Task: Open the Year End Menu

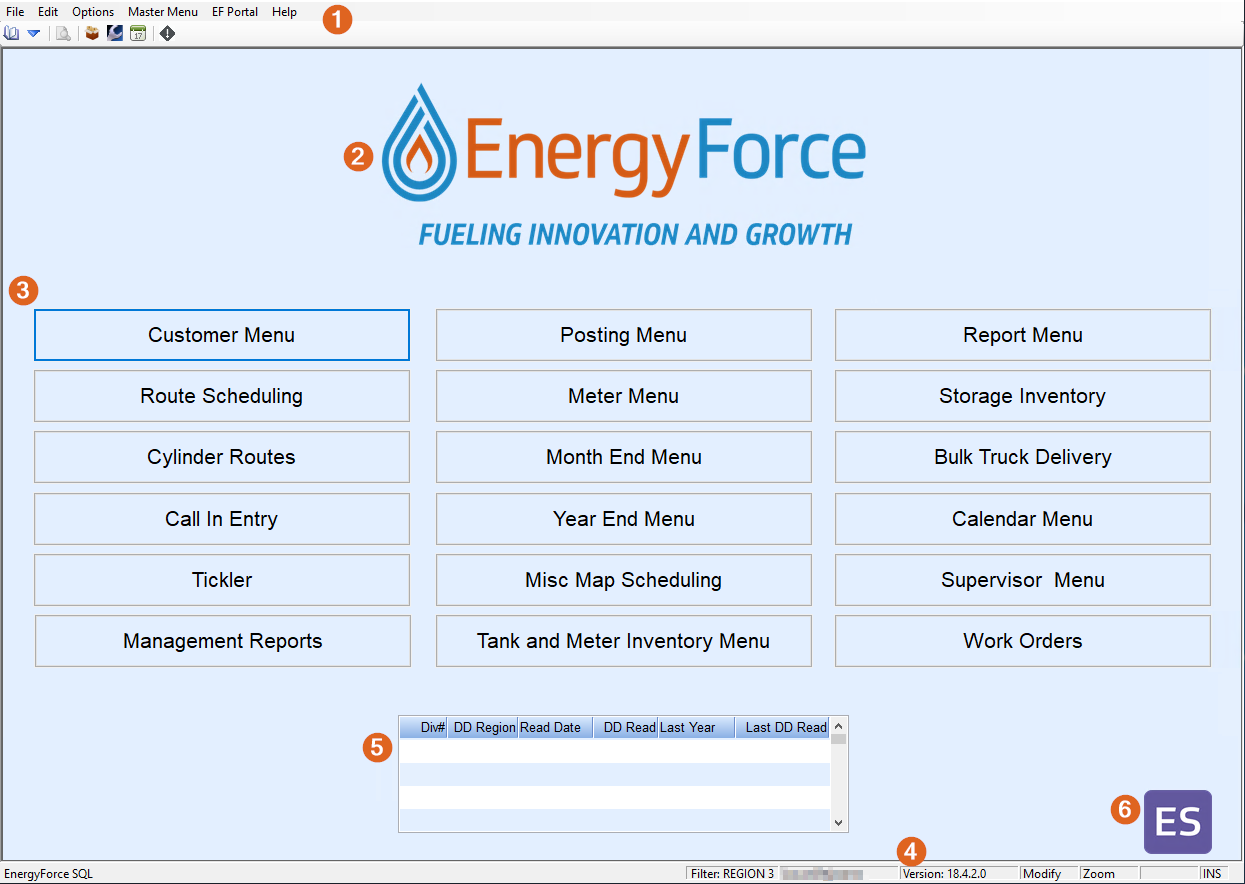Action: pyautogui.click(x=624, y=519)
